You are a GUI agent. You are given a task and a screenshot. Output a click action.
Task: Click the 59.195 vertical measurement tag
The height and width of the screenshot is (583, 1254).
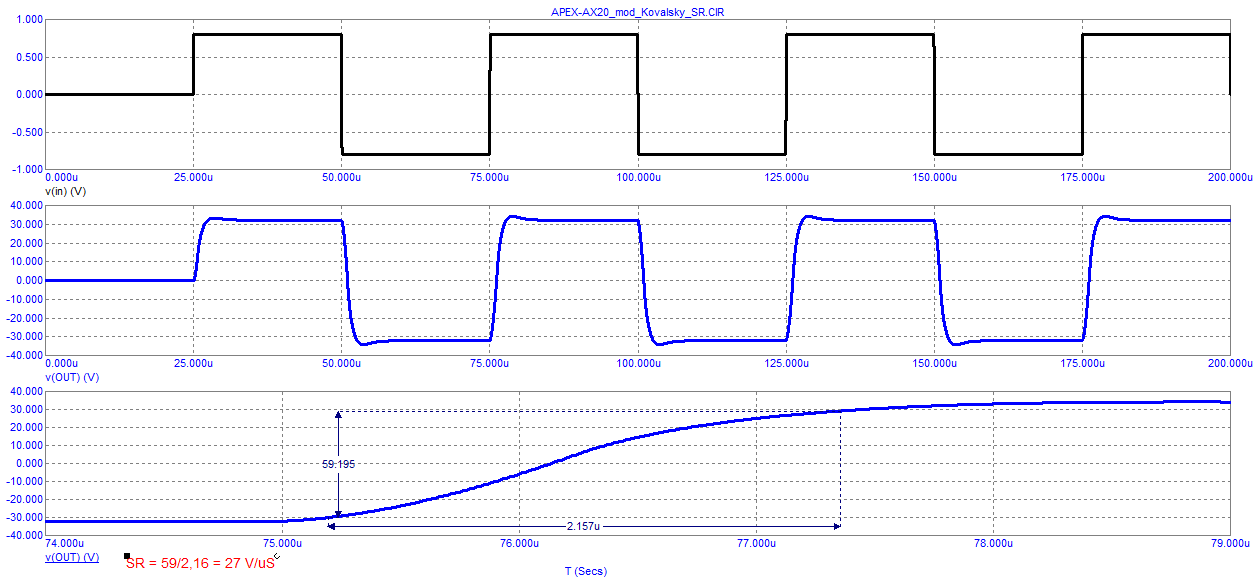[338, 464]
